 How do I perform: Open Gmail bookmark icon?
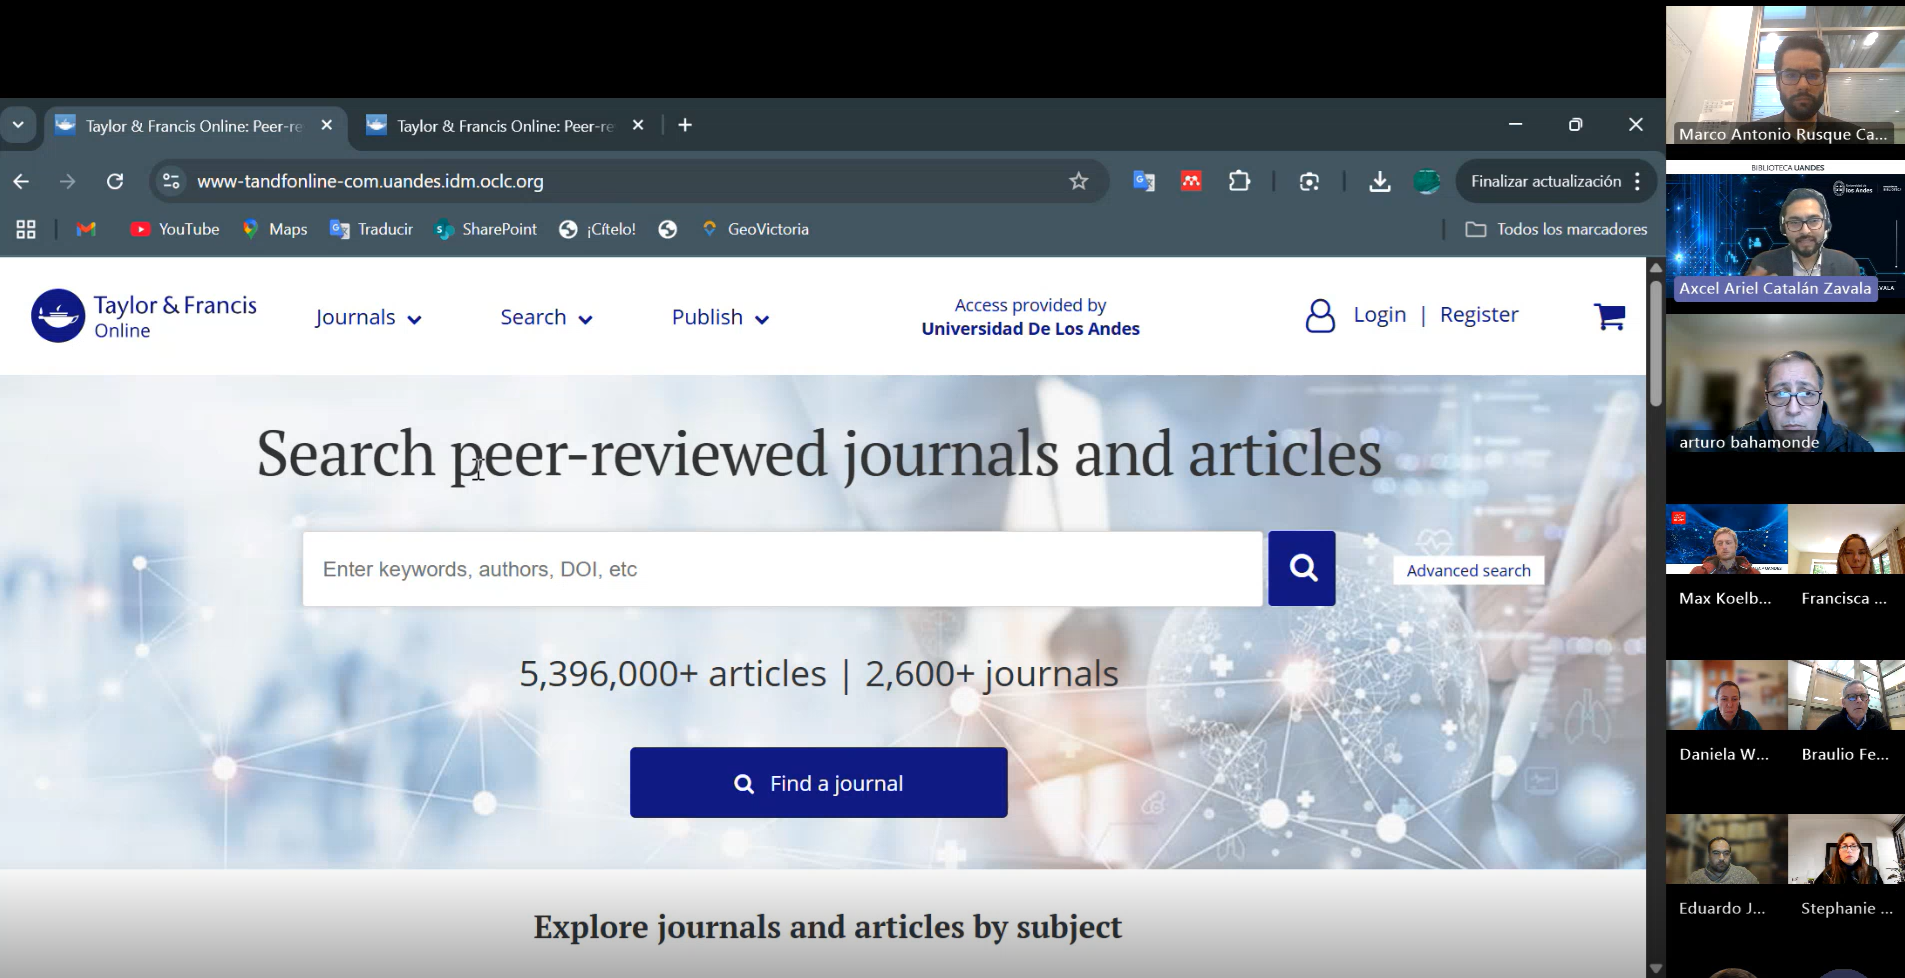tap(86, 229)
